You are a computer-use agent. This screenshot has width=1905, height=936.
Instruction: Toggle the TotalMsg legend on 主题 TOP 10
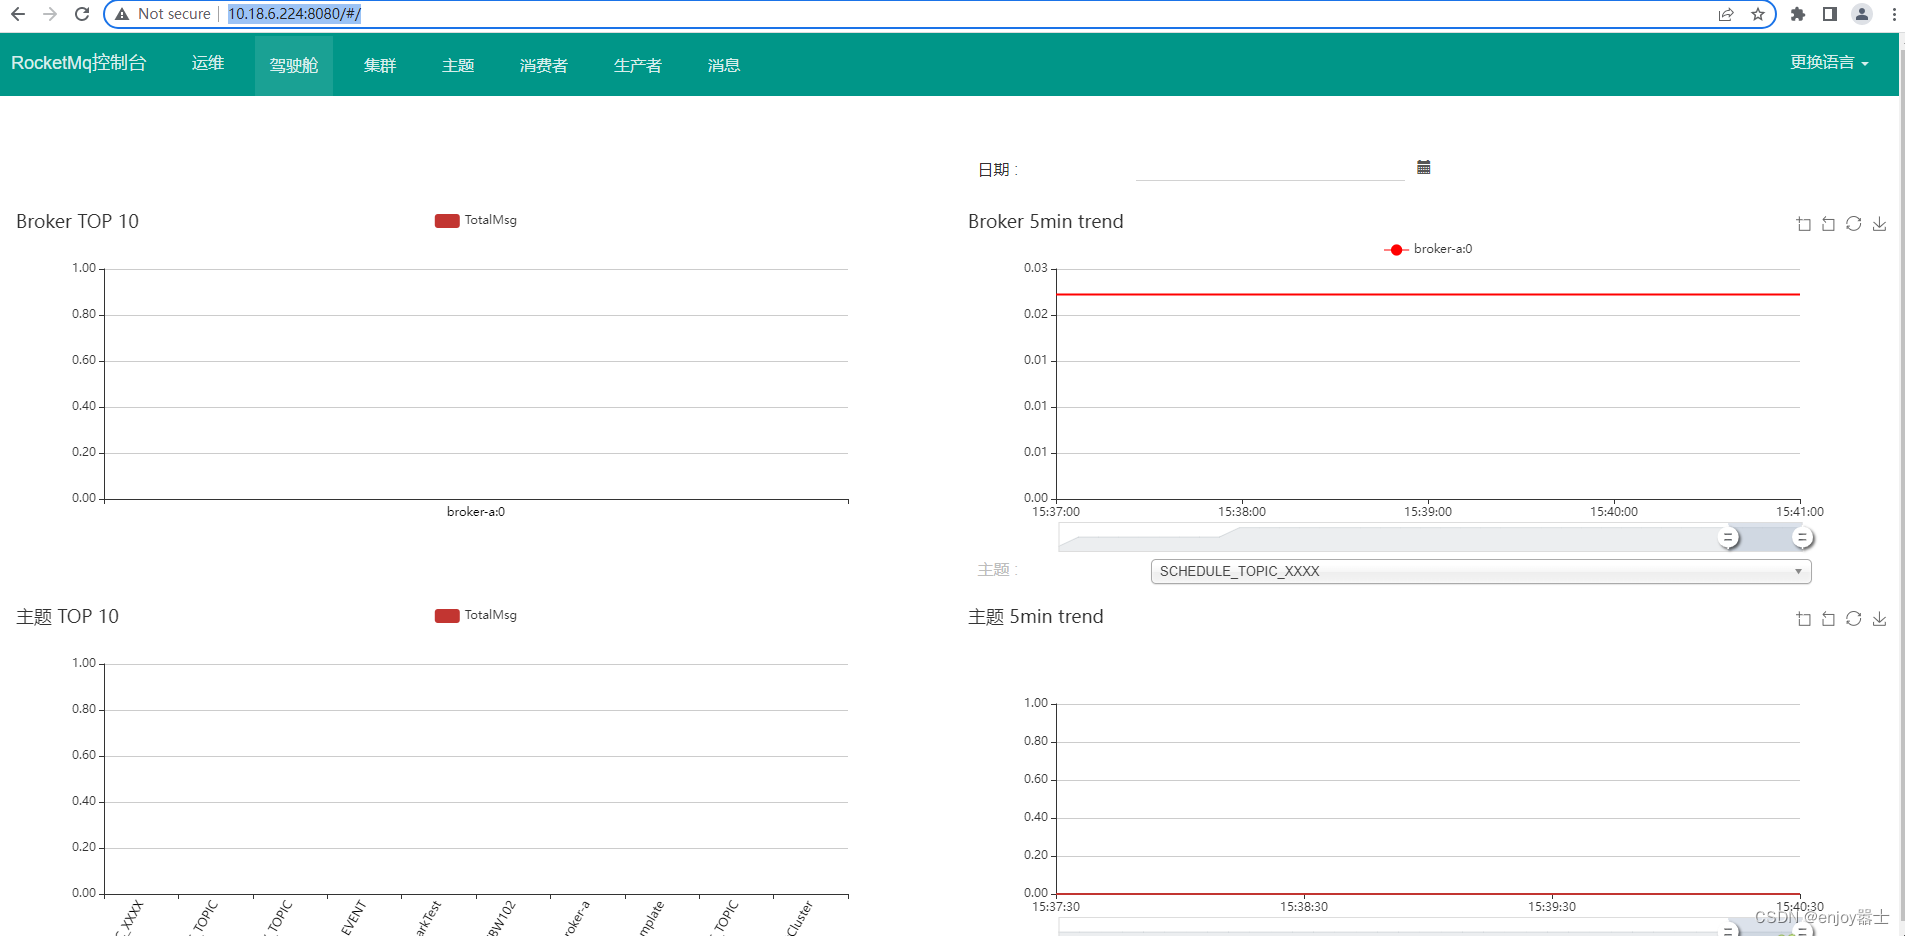tap(475, 615)
